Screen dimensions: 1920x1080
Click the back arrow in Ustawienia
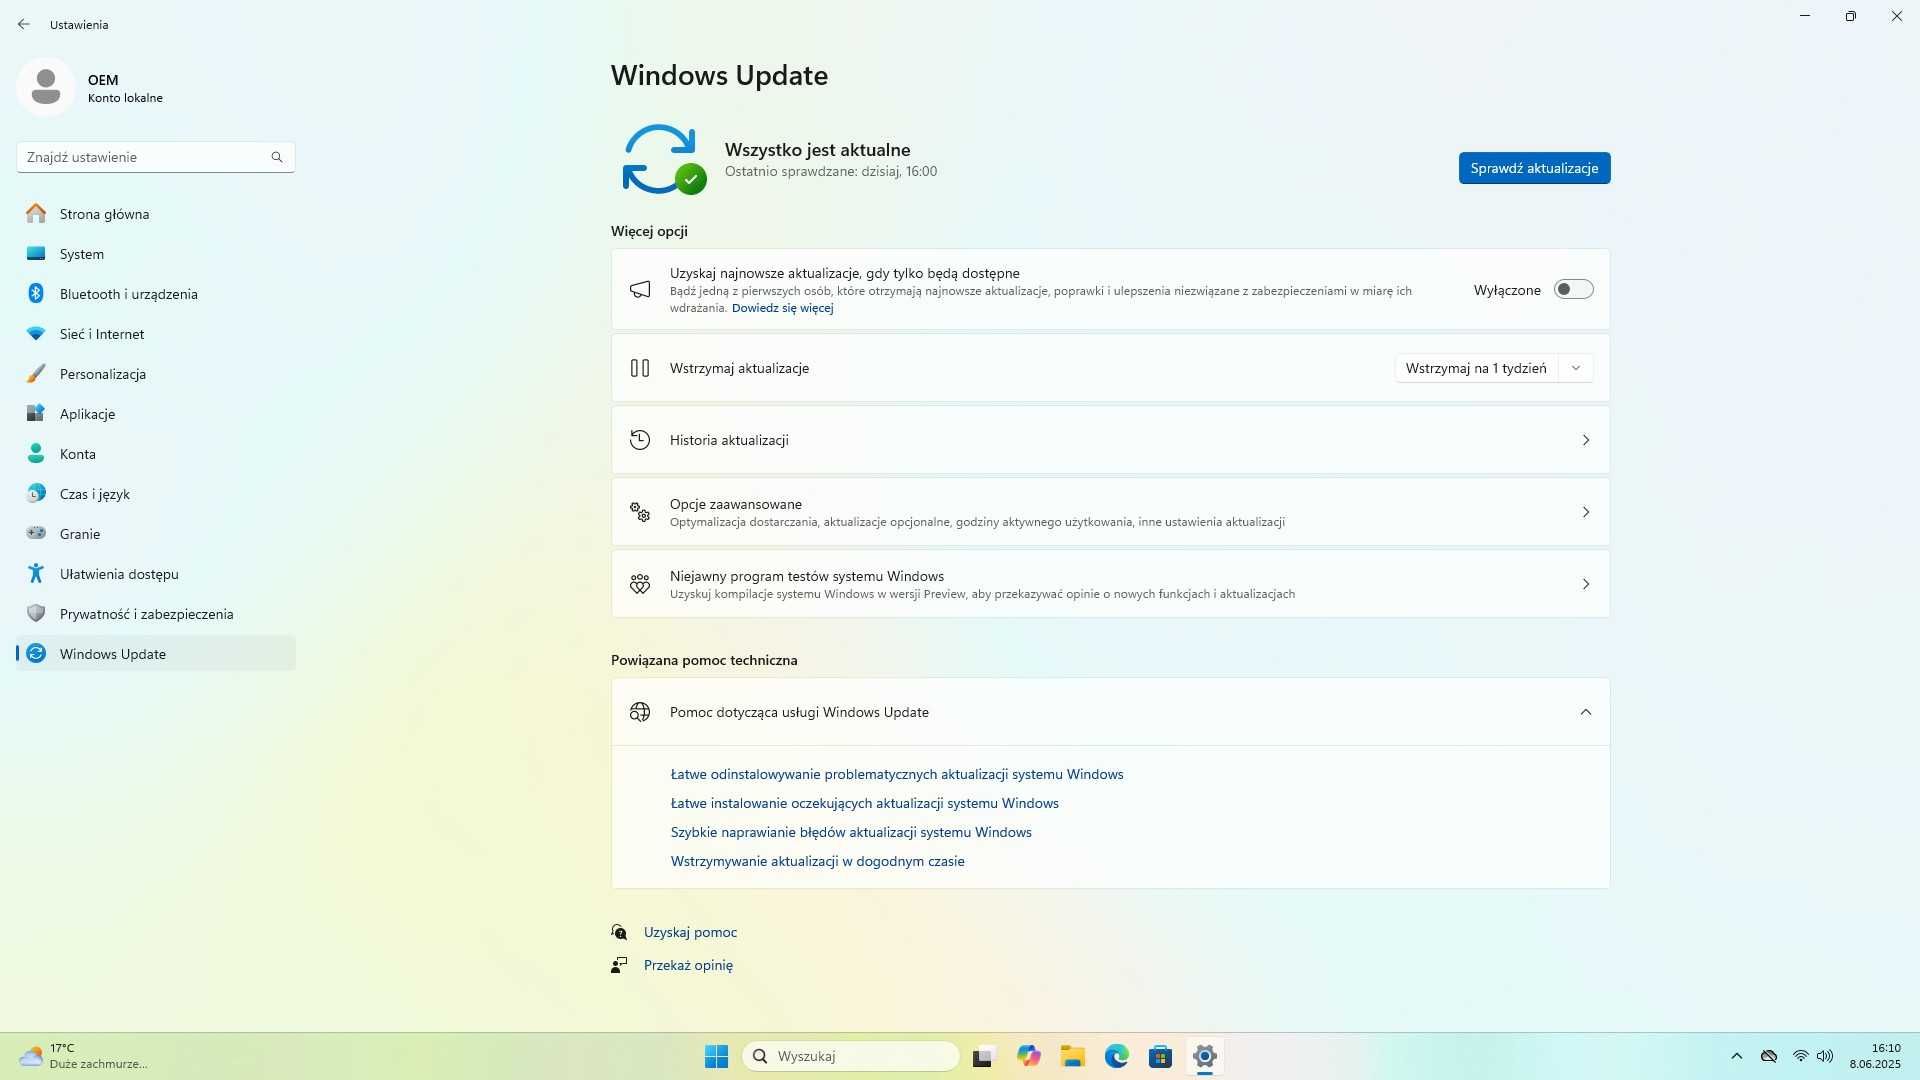(24, 24)
